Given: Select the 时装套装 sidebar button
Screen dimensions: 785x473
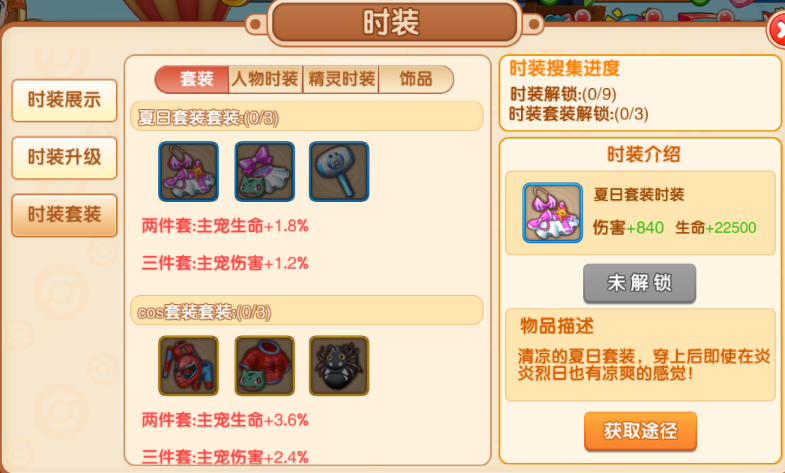Looking at the screenshot, I should click(65, 215).
